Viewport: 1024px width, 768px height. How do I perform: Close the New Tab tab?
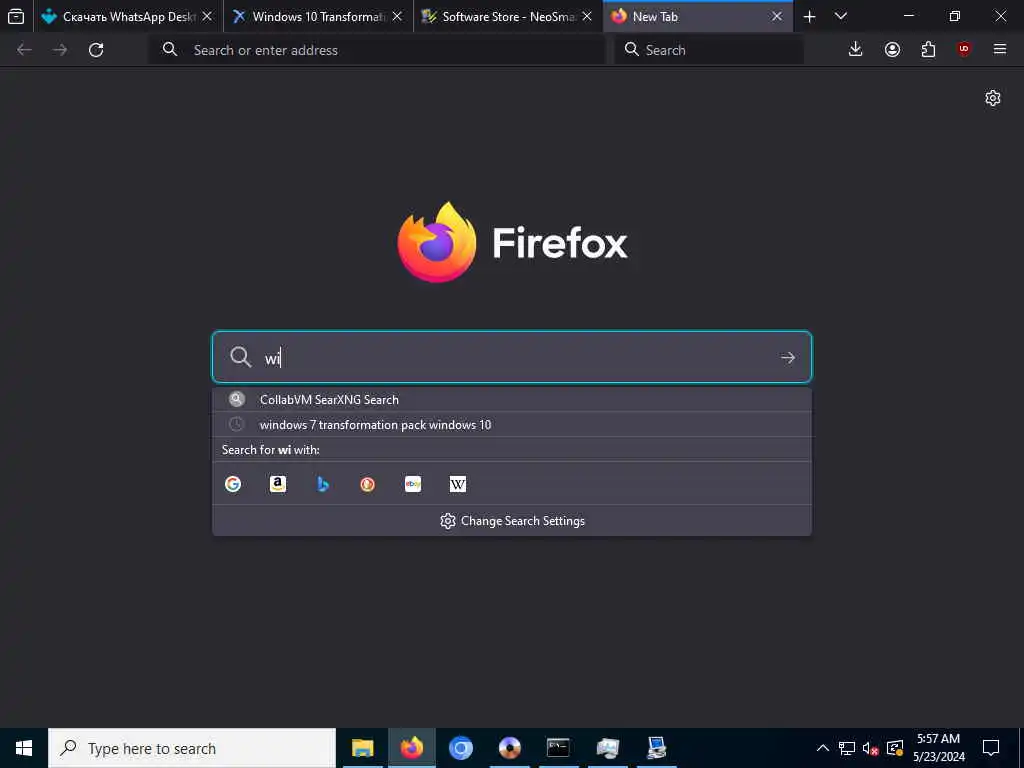tap(777, 16)
